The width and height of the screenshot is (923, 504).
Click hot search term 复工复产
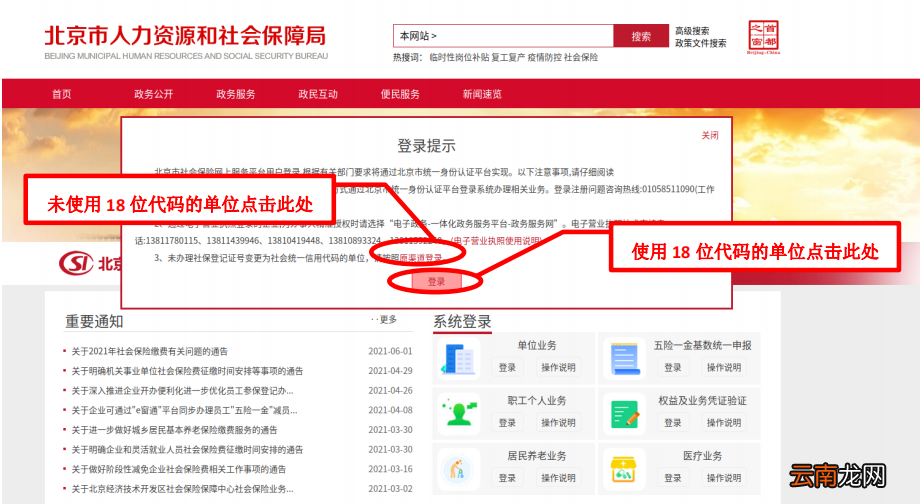click(x=508, y=57)
